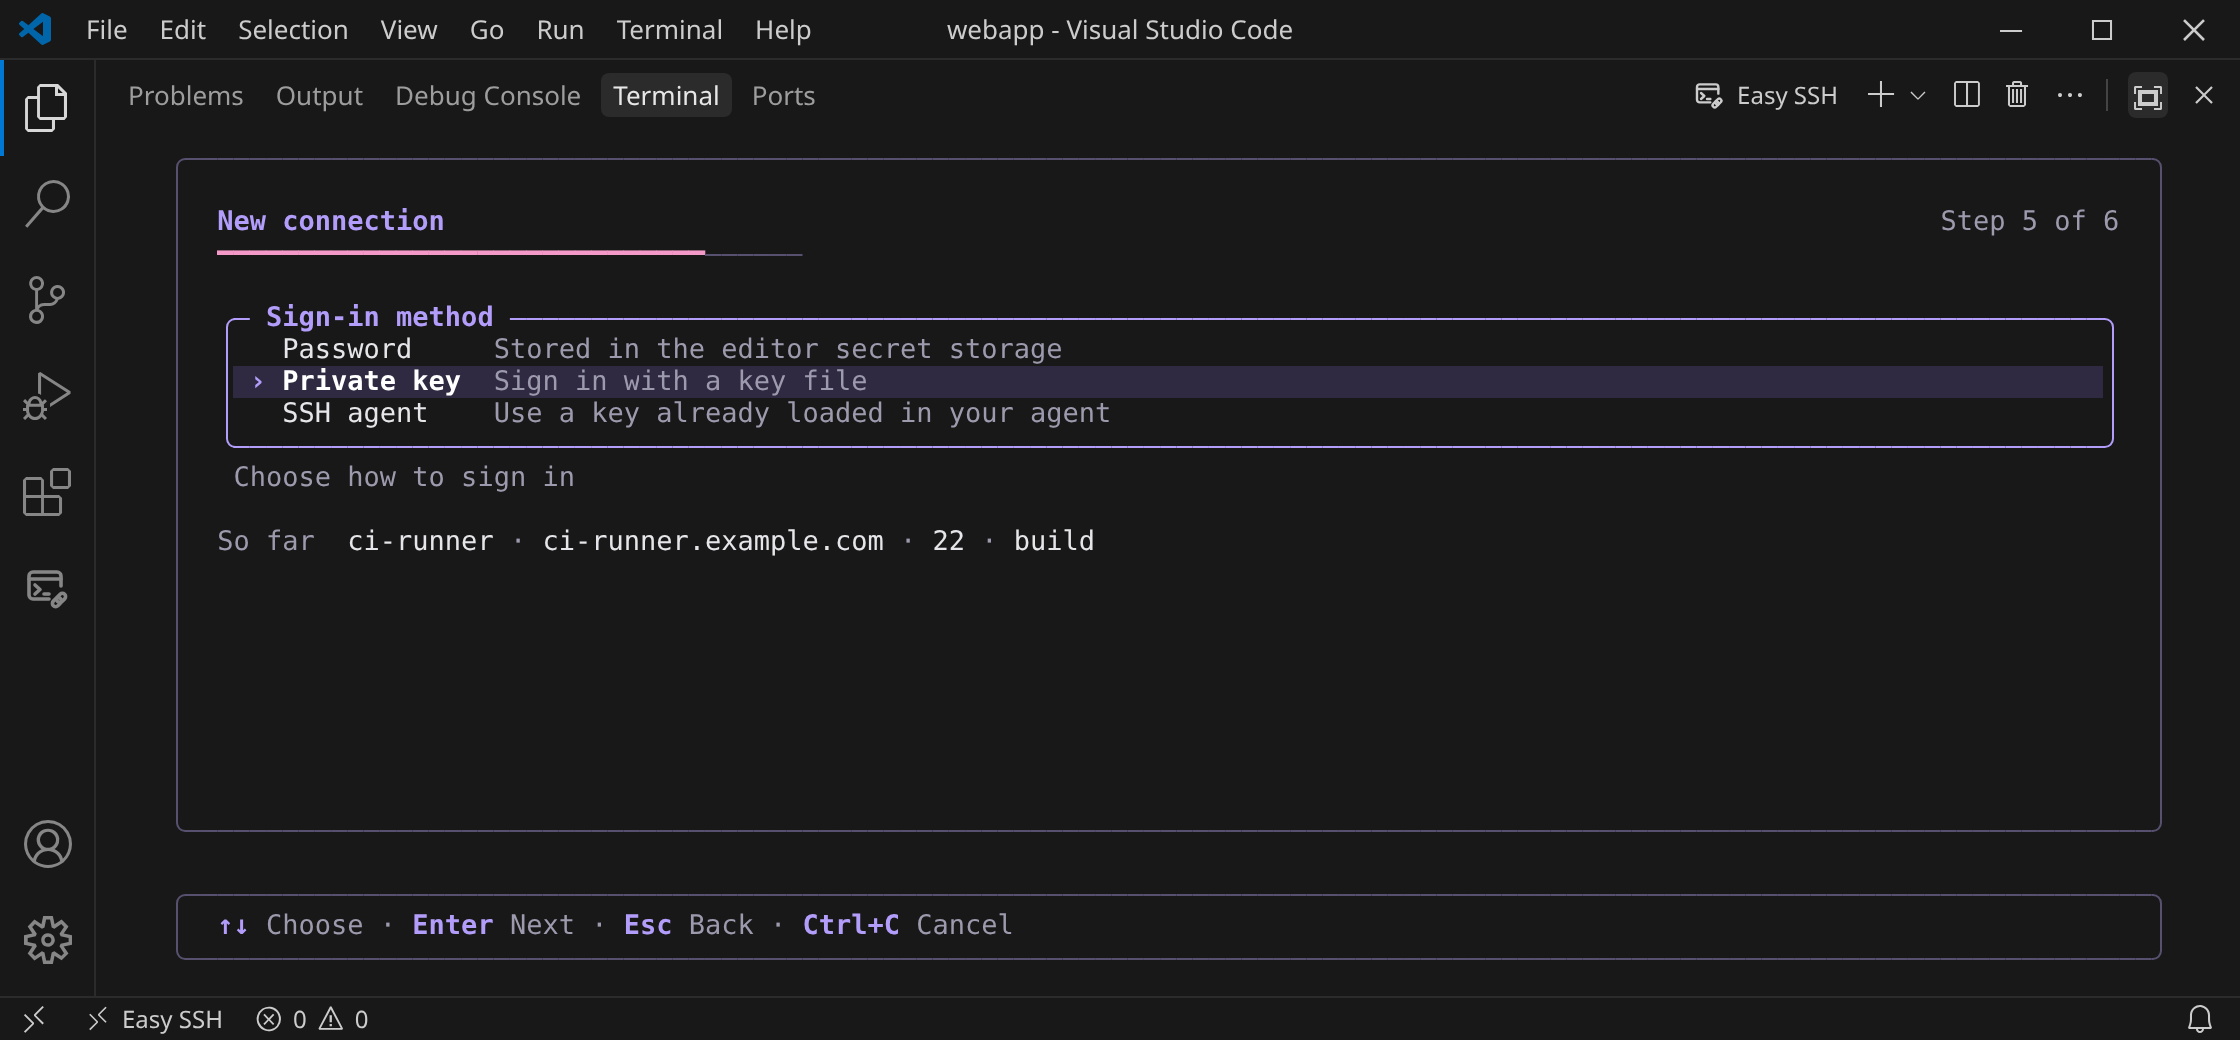
Task: Open the Search view in activity bar
Action: 47,204
